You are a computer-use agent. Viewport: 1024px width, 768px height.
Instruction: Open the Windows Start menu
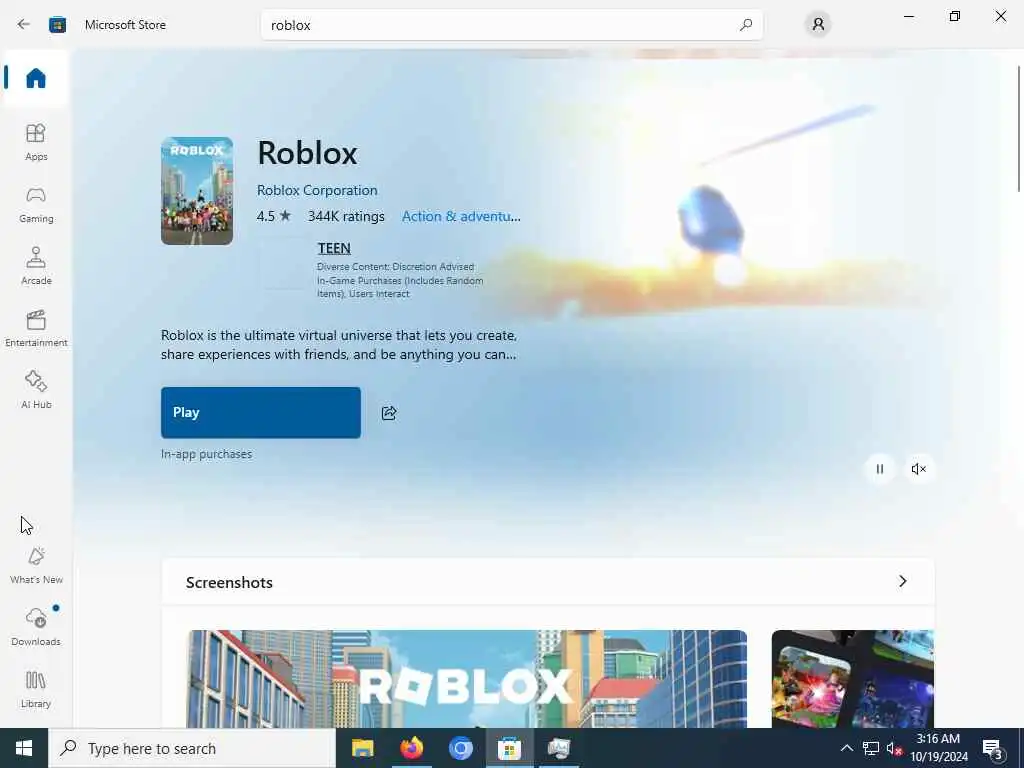point(24,748)
